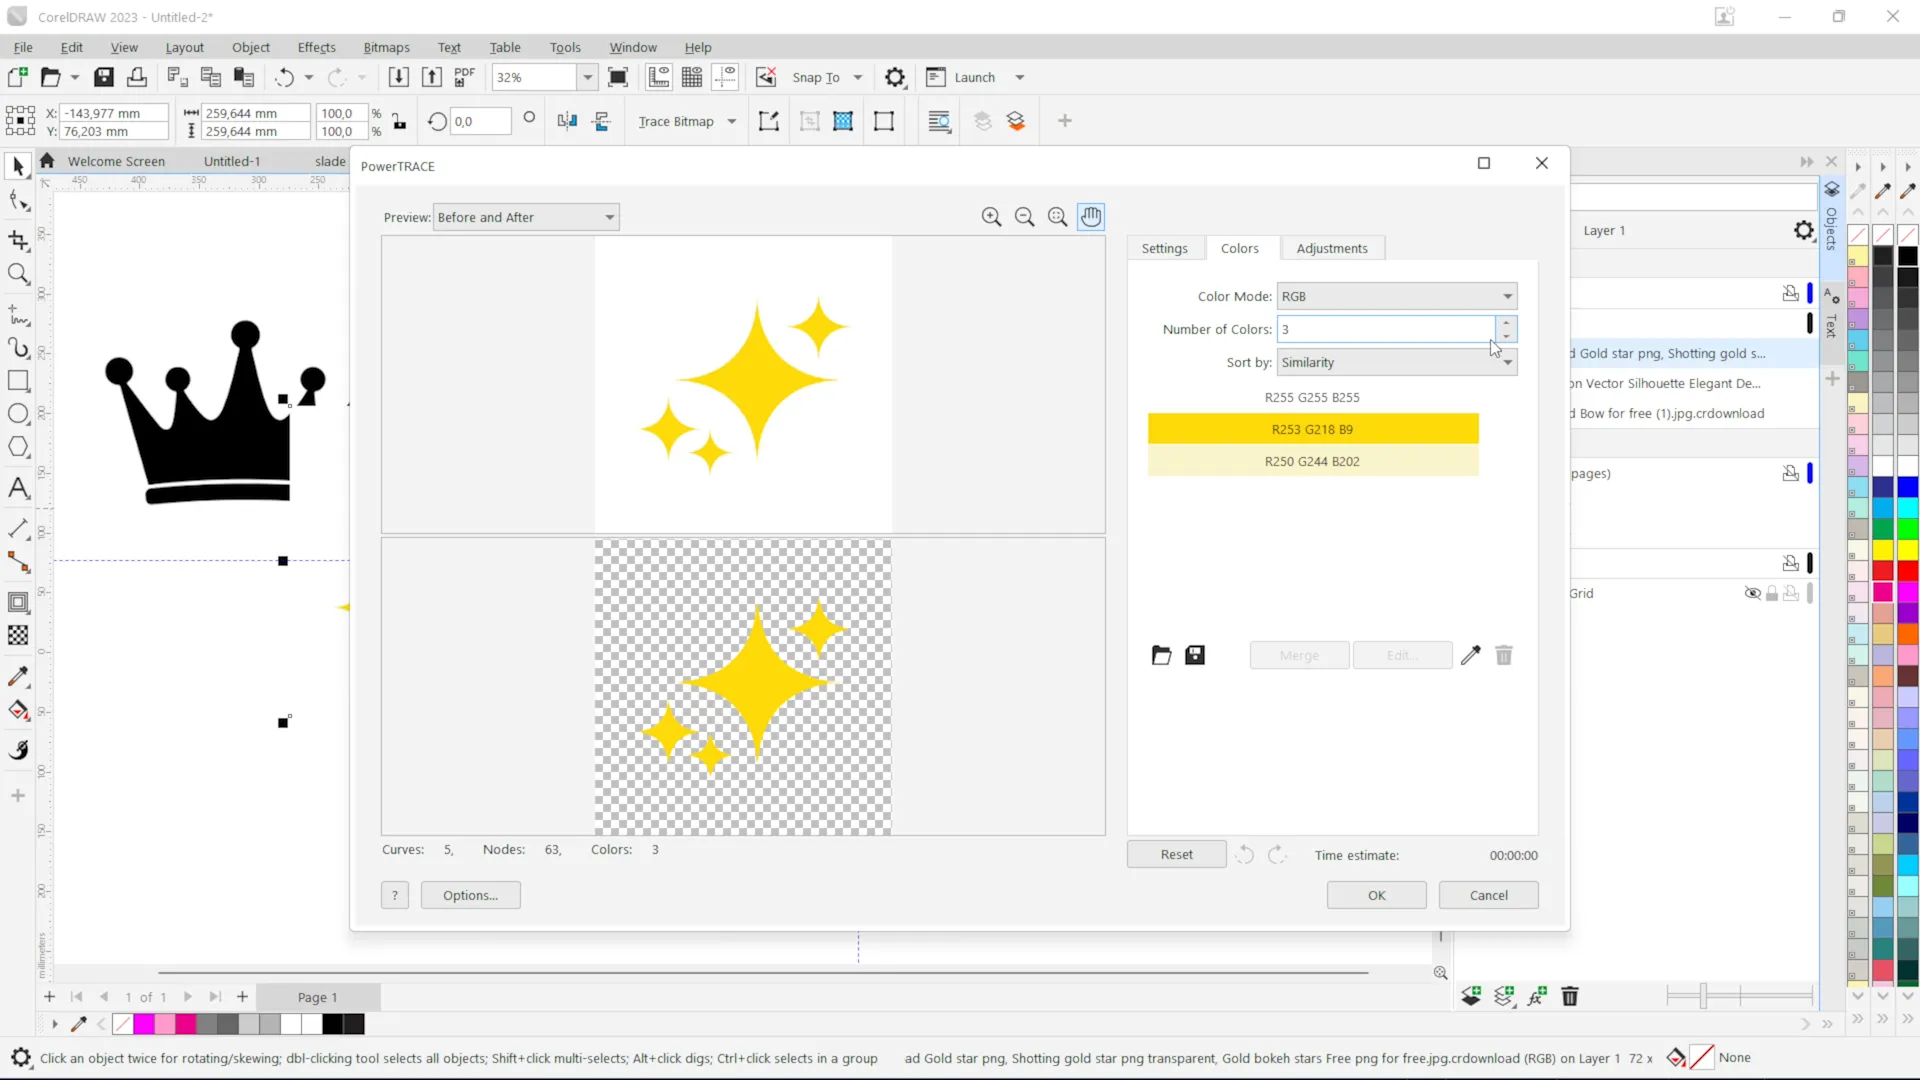Open a color palette file in PowerTRACE
Image resolution: width=1920 pixels, height=1080 pixels.
(1161, 655)
